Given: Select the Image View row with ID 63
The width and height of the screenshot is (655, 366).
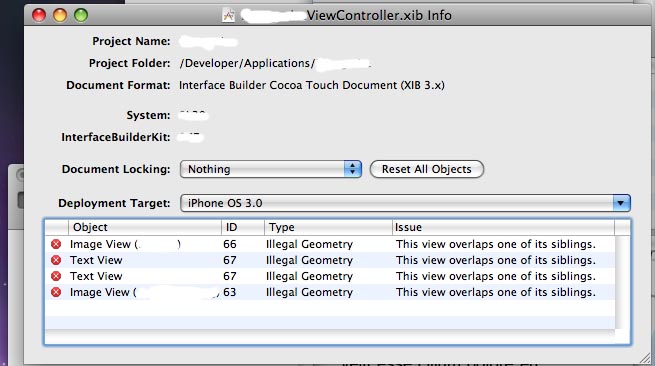Looking at the screenshot, I should [330, 292].
